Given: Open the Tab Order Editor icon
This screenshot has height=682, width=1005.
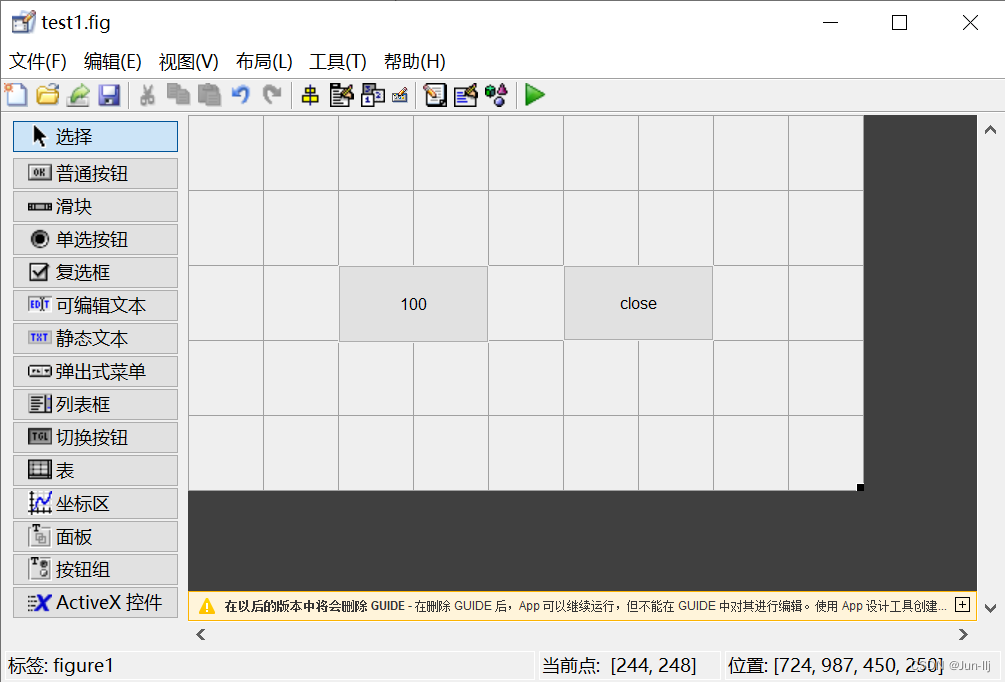Looking at the screenshot, I should 372,95.
